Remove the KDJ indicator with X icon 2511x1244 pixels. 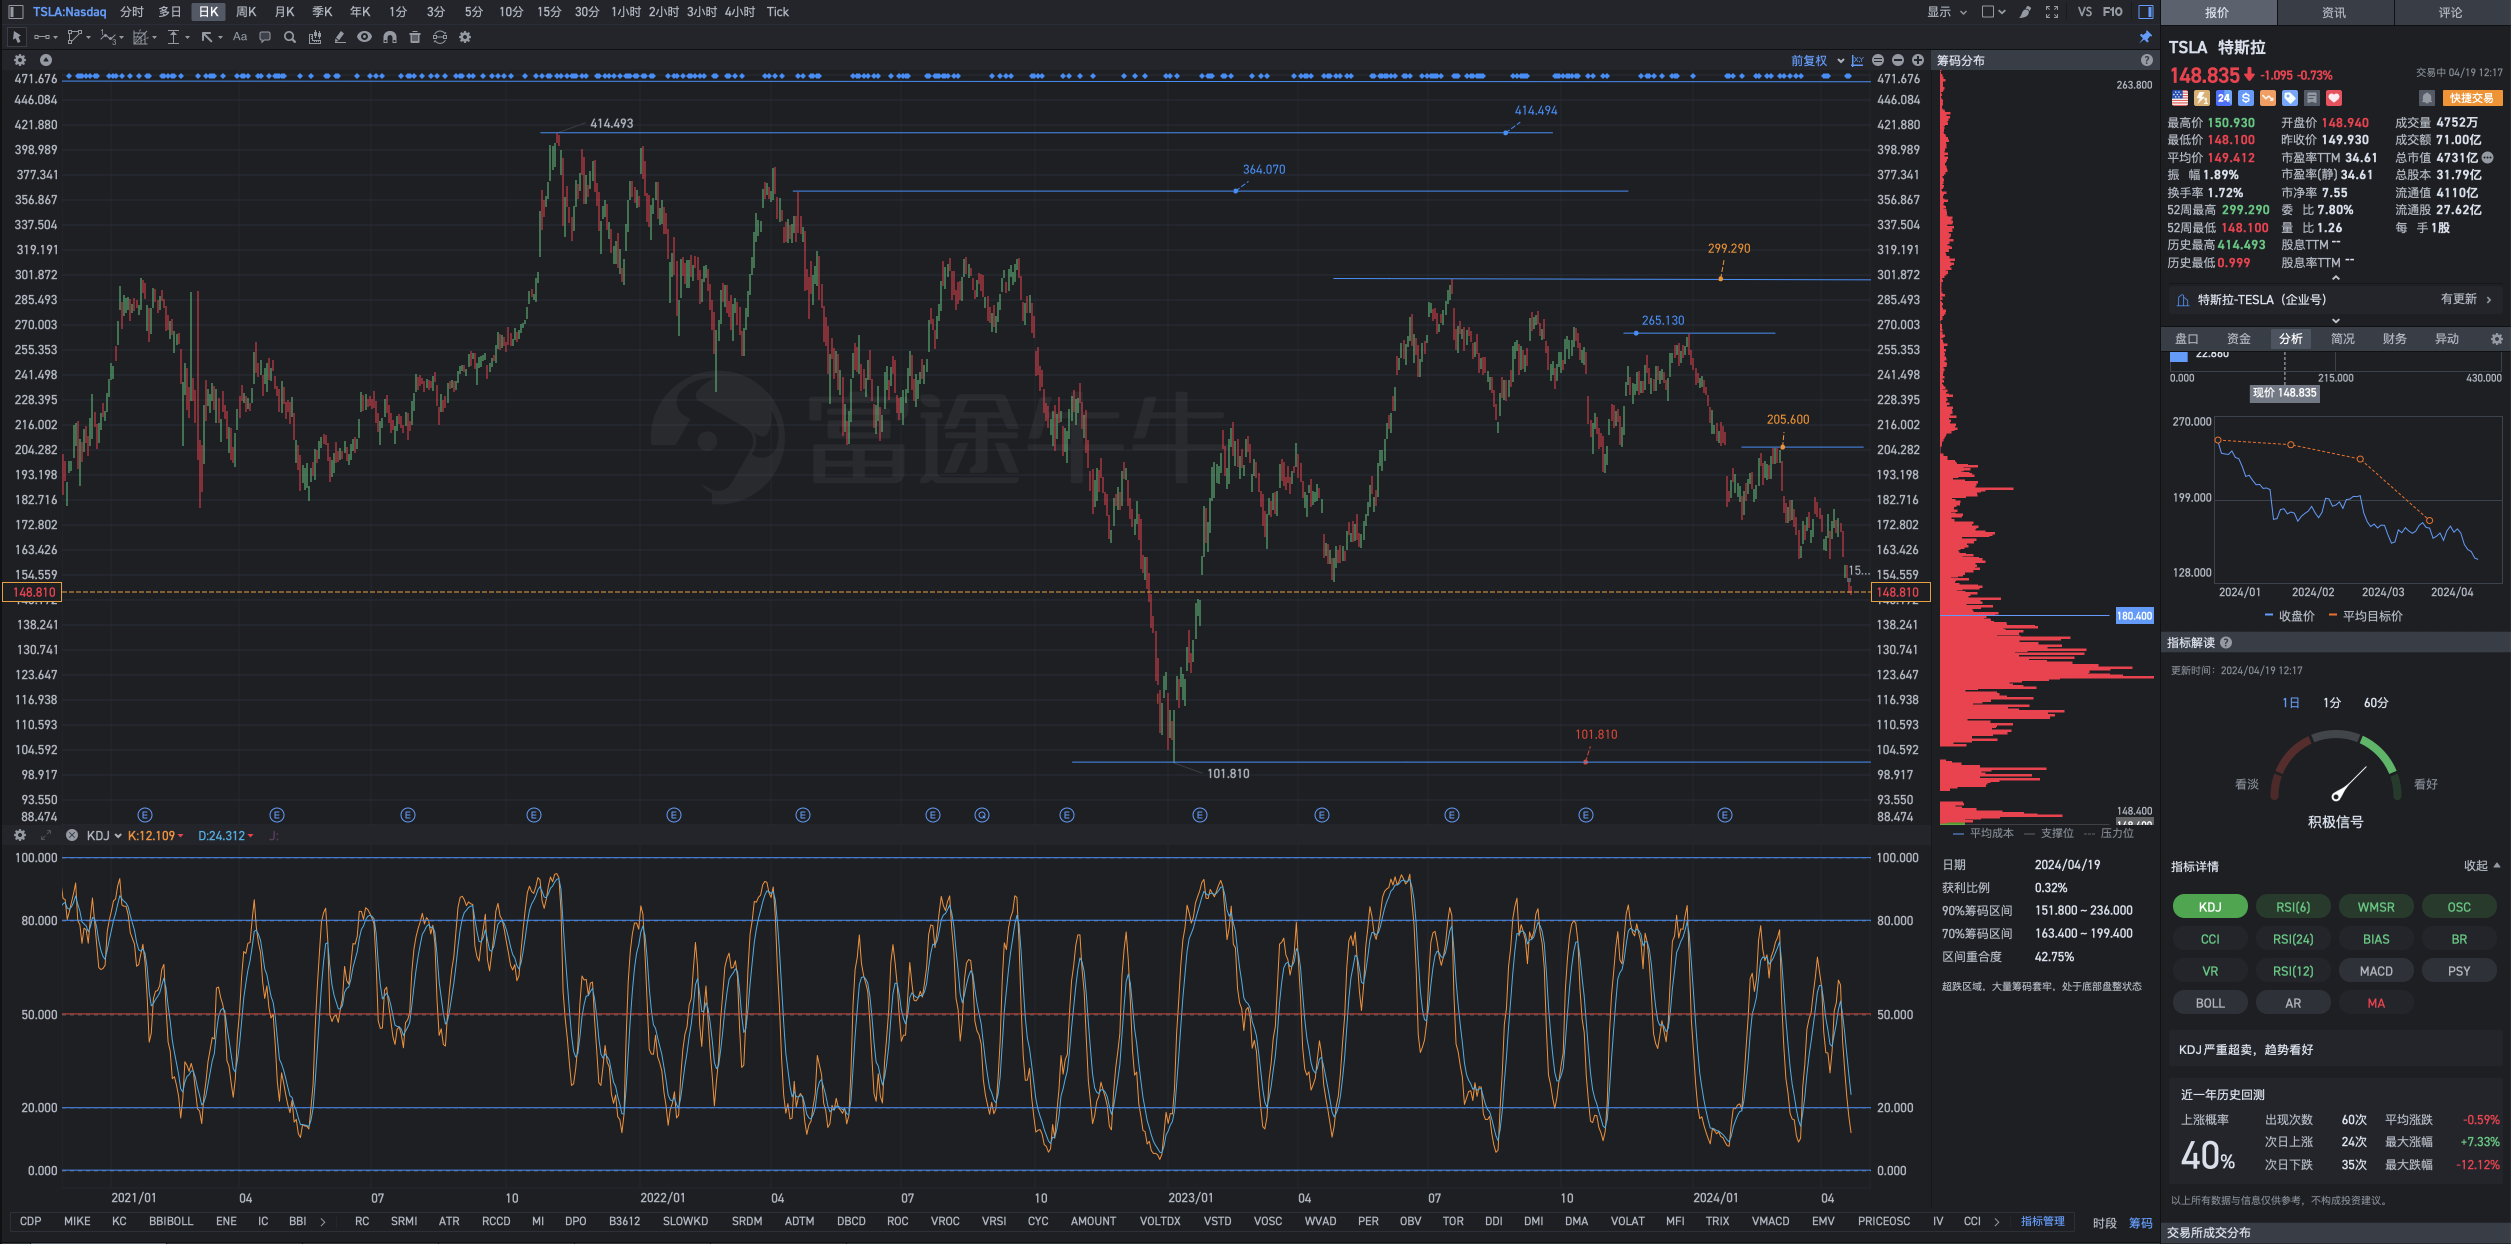pos(72,835)
